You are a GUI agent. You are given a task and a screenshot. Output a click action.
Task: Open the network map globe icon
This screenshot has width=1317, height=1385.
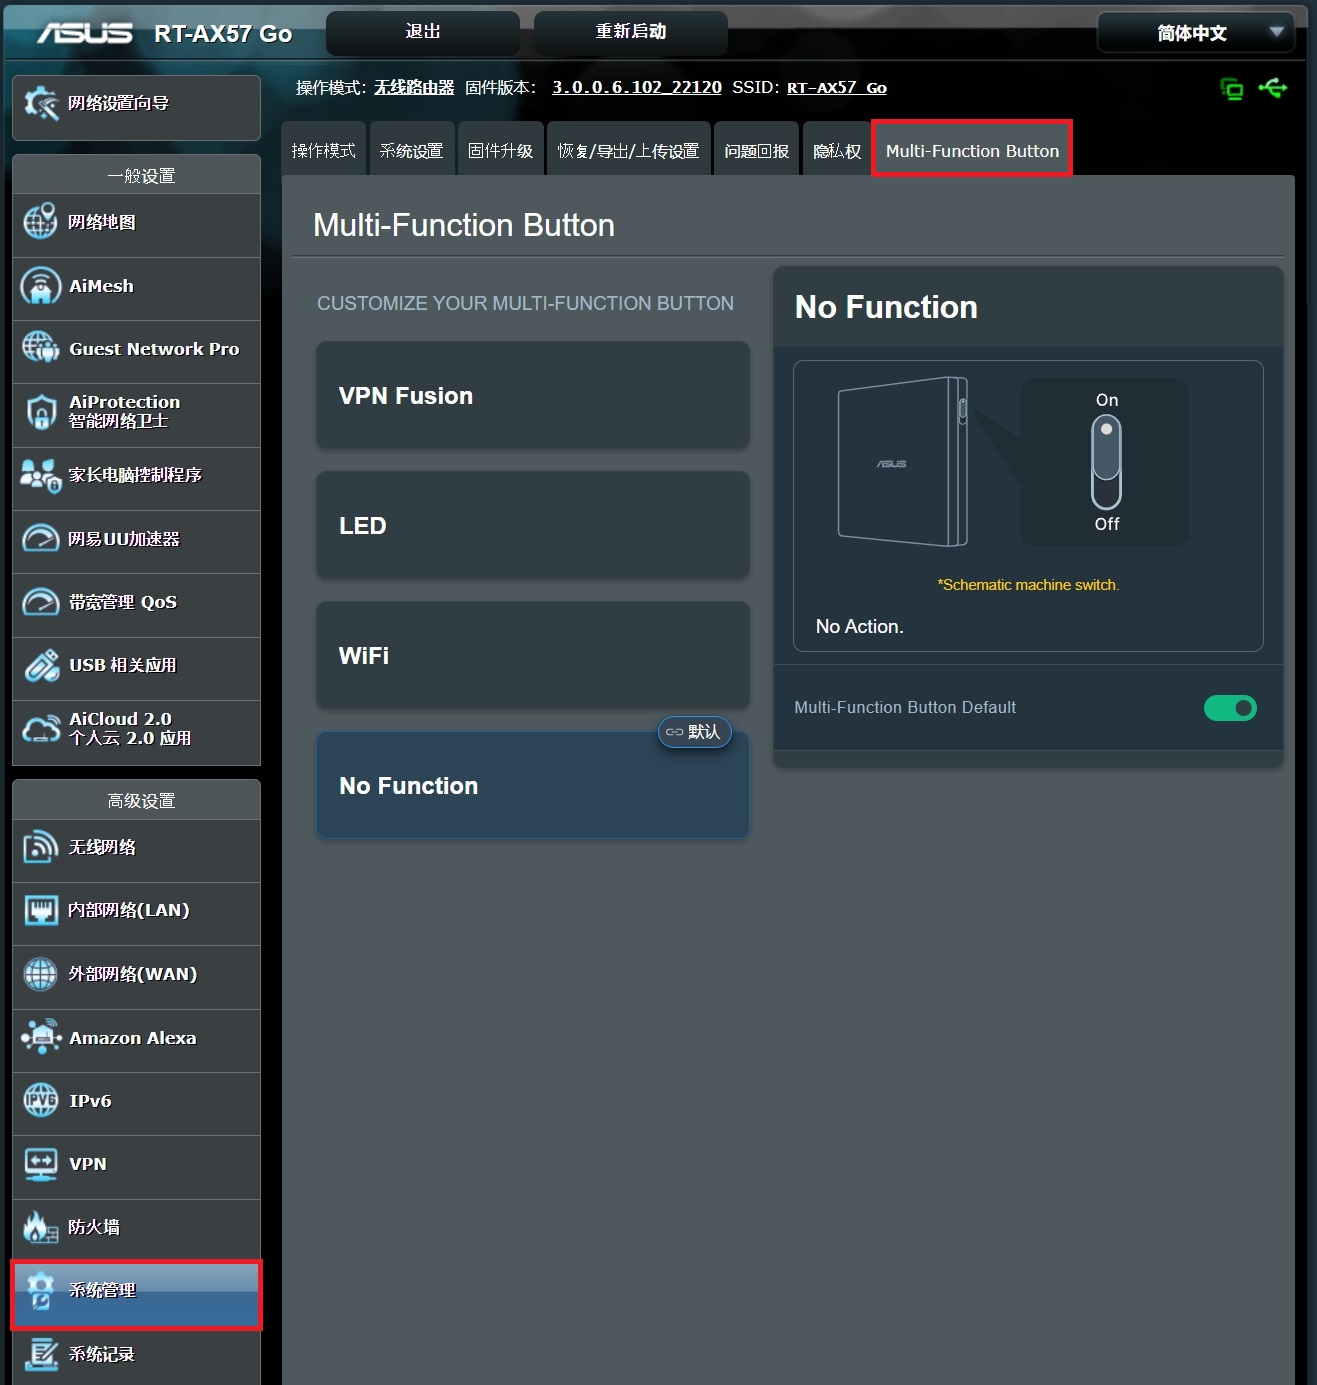click(40, 222)
